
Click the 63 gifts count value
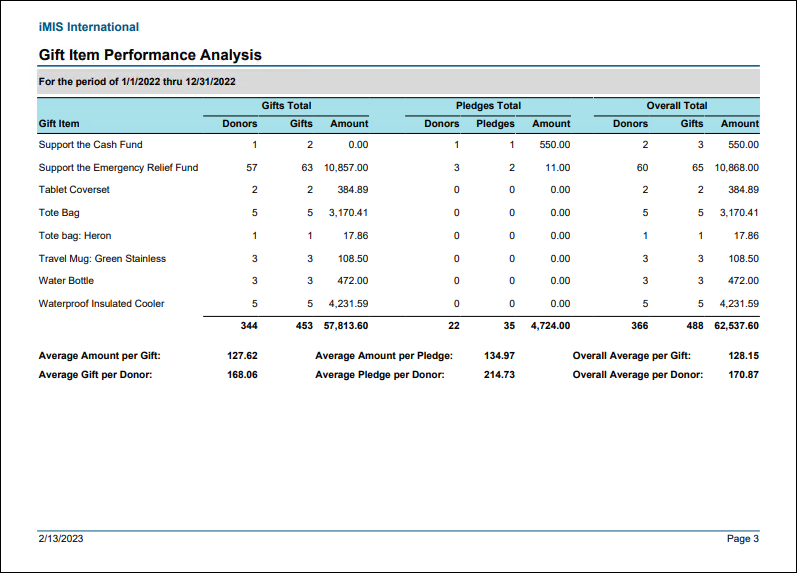click(307, 168)
